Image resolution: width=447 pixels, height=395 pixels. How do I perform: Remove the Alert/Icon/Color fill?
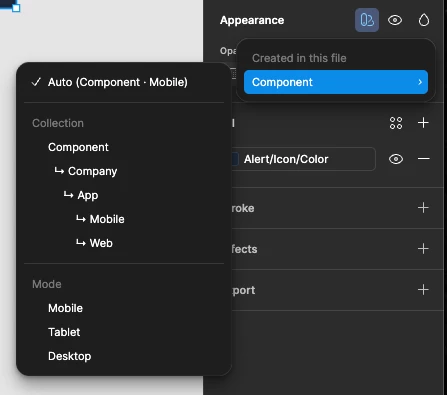click(x=424, y=159)
